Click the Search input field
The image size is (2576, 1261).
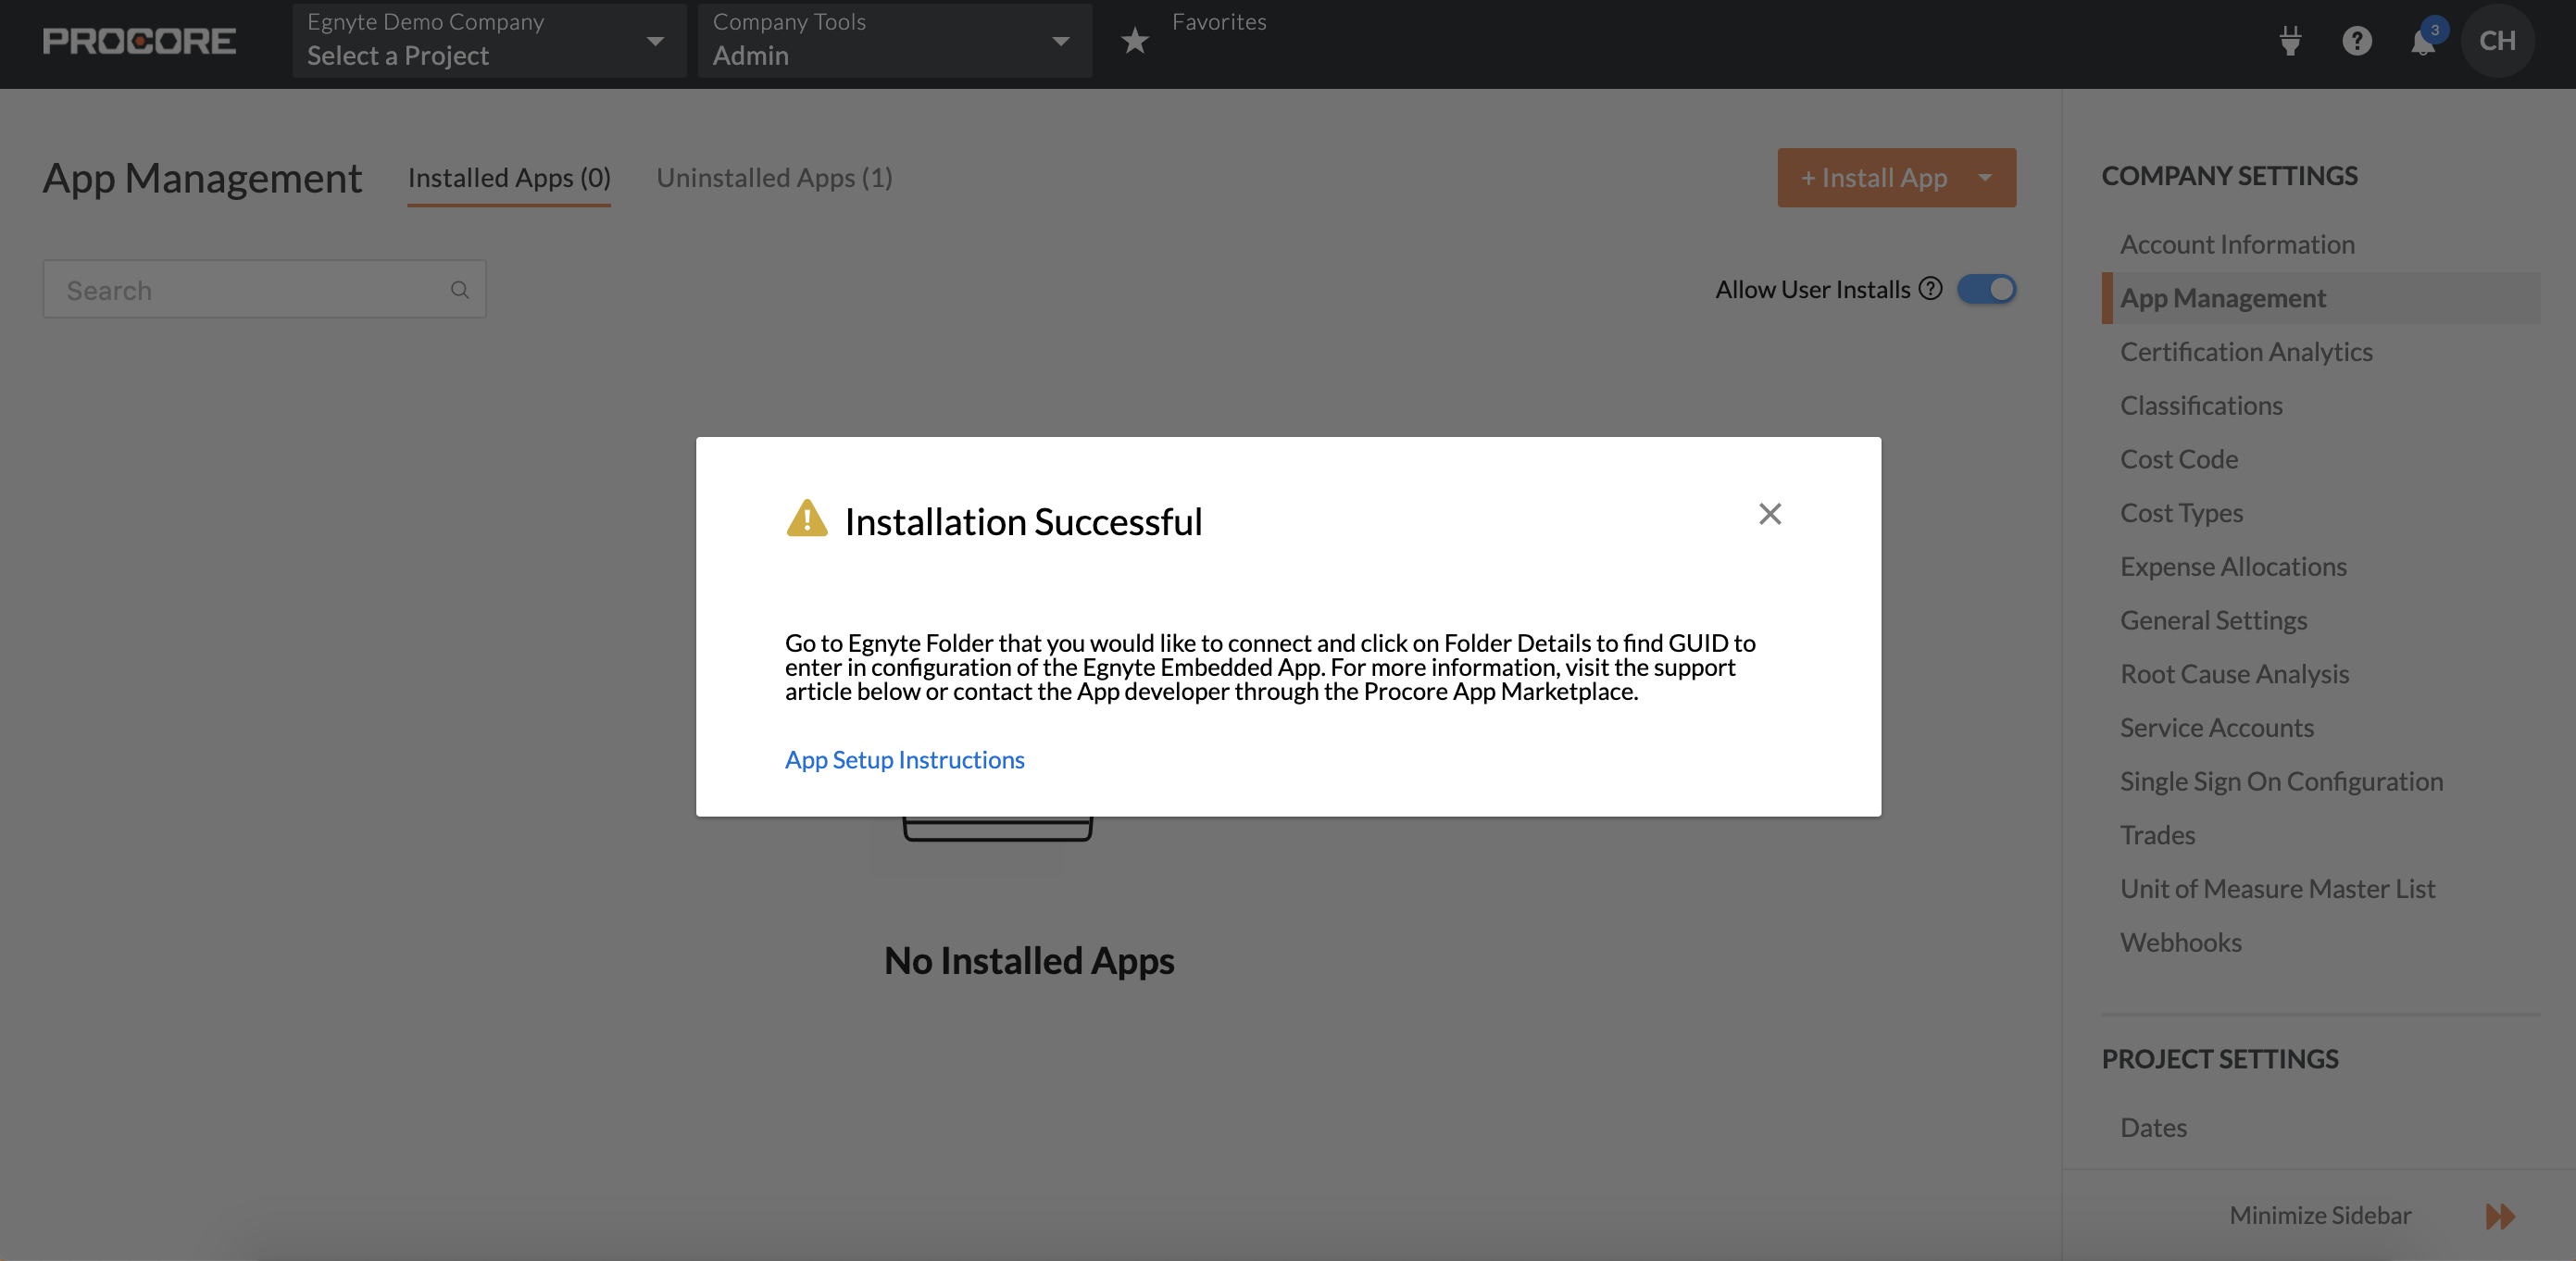click(x=230, y=289)
